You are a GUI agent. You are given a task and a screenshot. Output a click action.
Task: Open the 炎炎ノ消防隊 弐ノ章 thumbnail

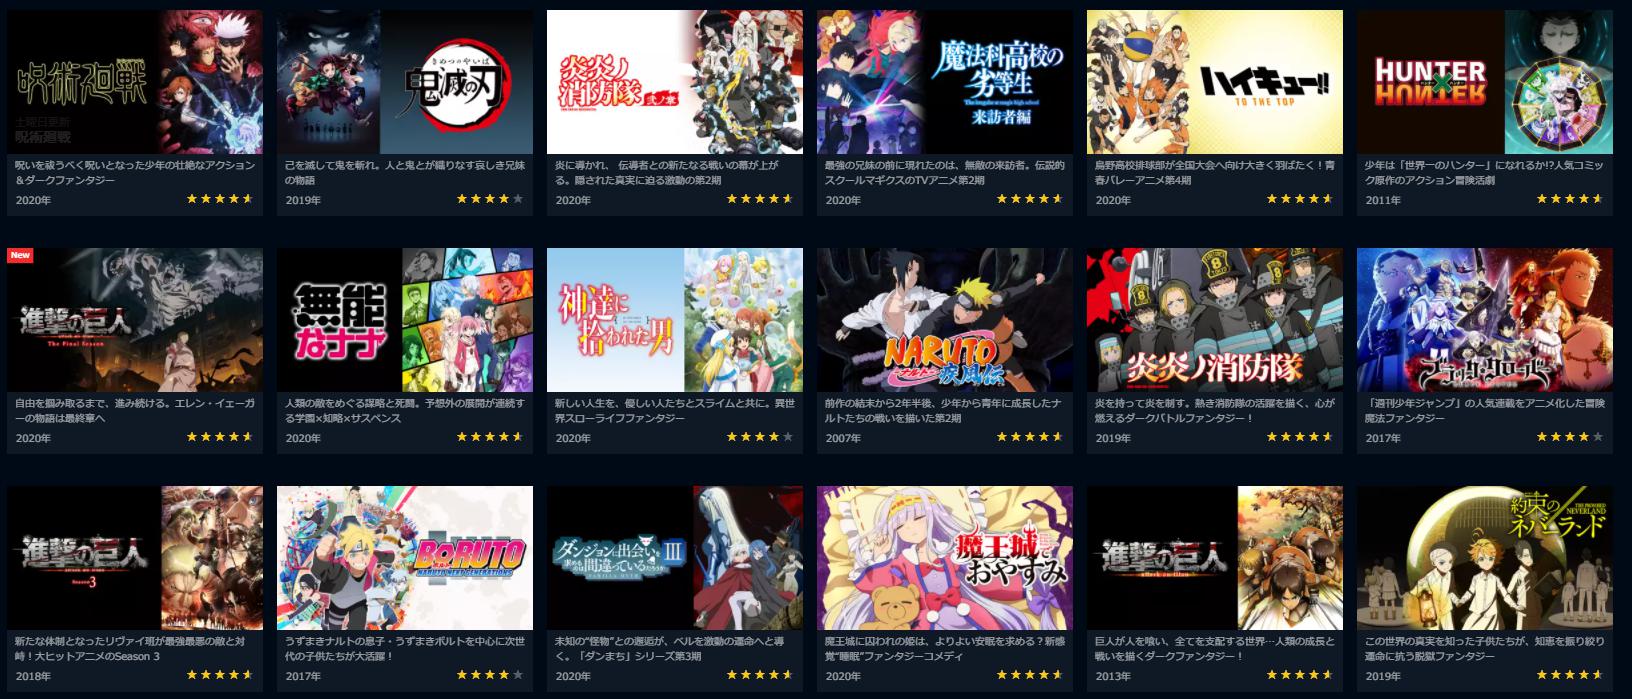point(675,82)
